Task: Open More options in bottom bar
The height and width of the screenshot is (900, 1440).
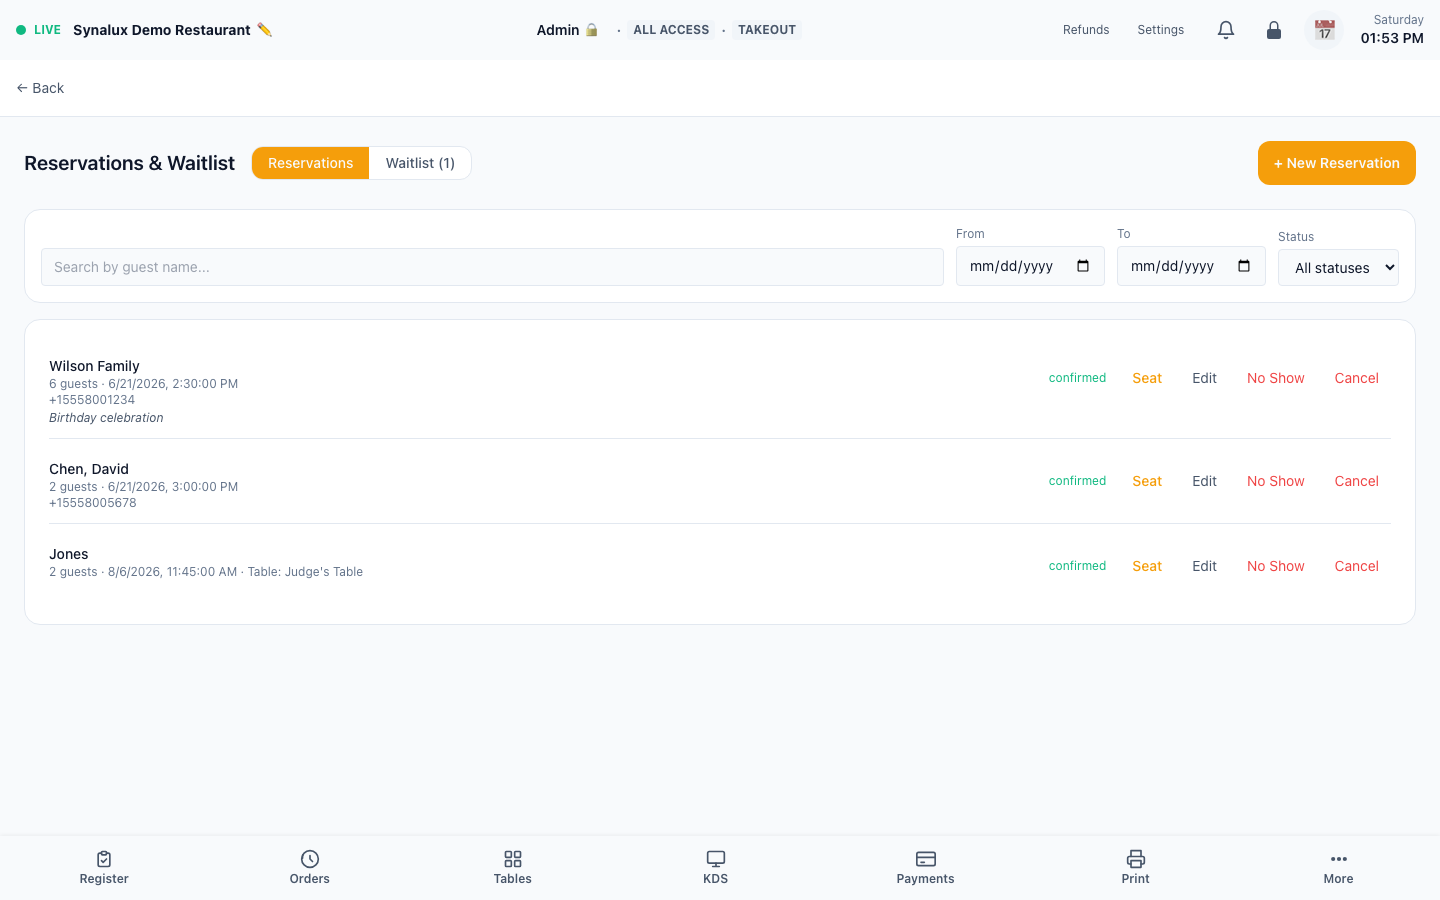Action: click(x=1339, y=867)
